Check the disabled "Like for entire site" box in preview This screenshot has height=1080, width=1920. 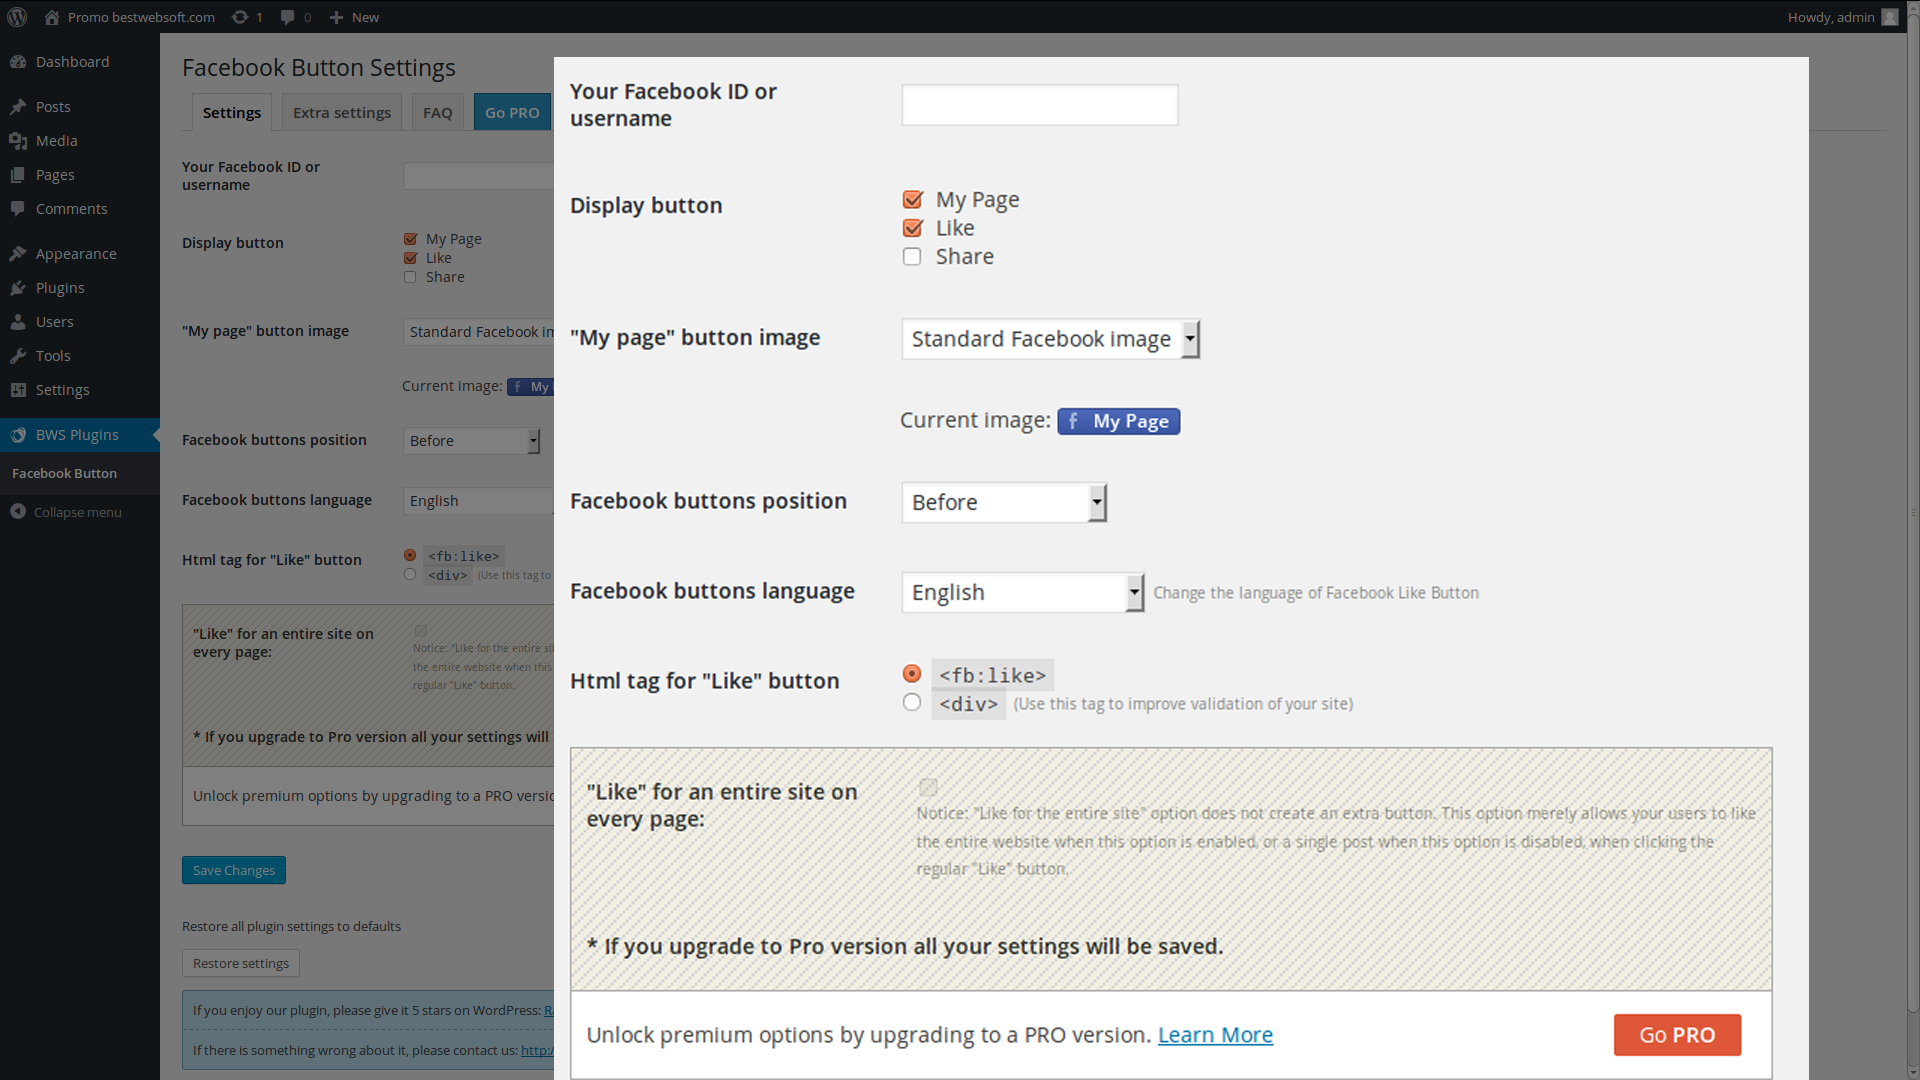point(928,787)
